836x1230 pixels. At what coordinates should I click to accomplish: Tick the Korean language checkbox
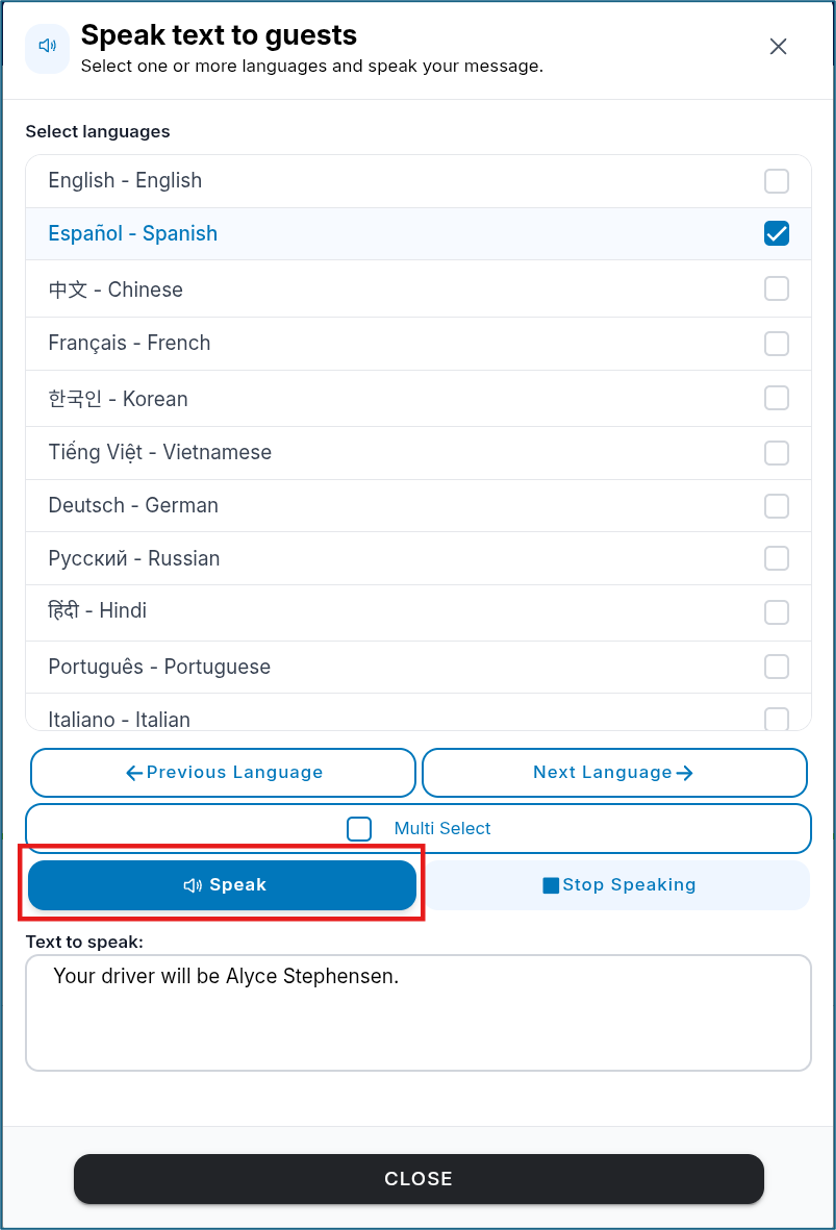coord(776,398)
